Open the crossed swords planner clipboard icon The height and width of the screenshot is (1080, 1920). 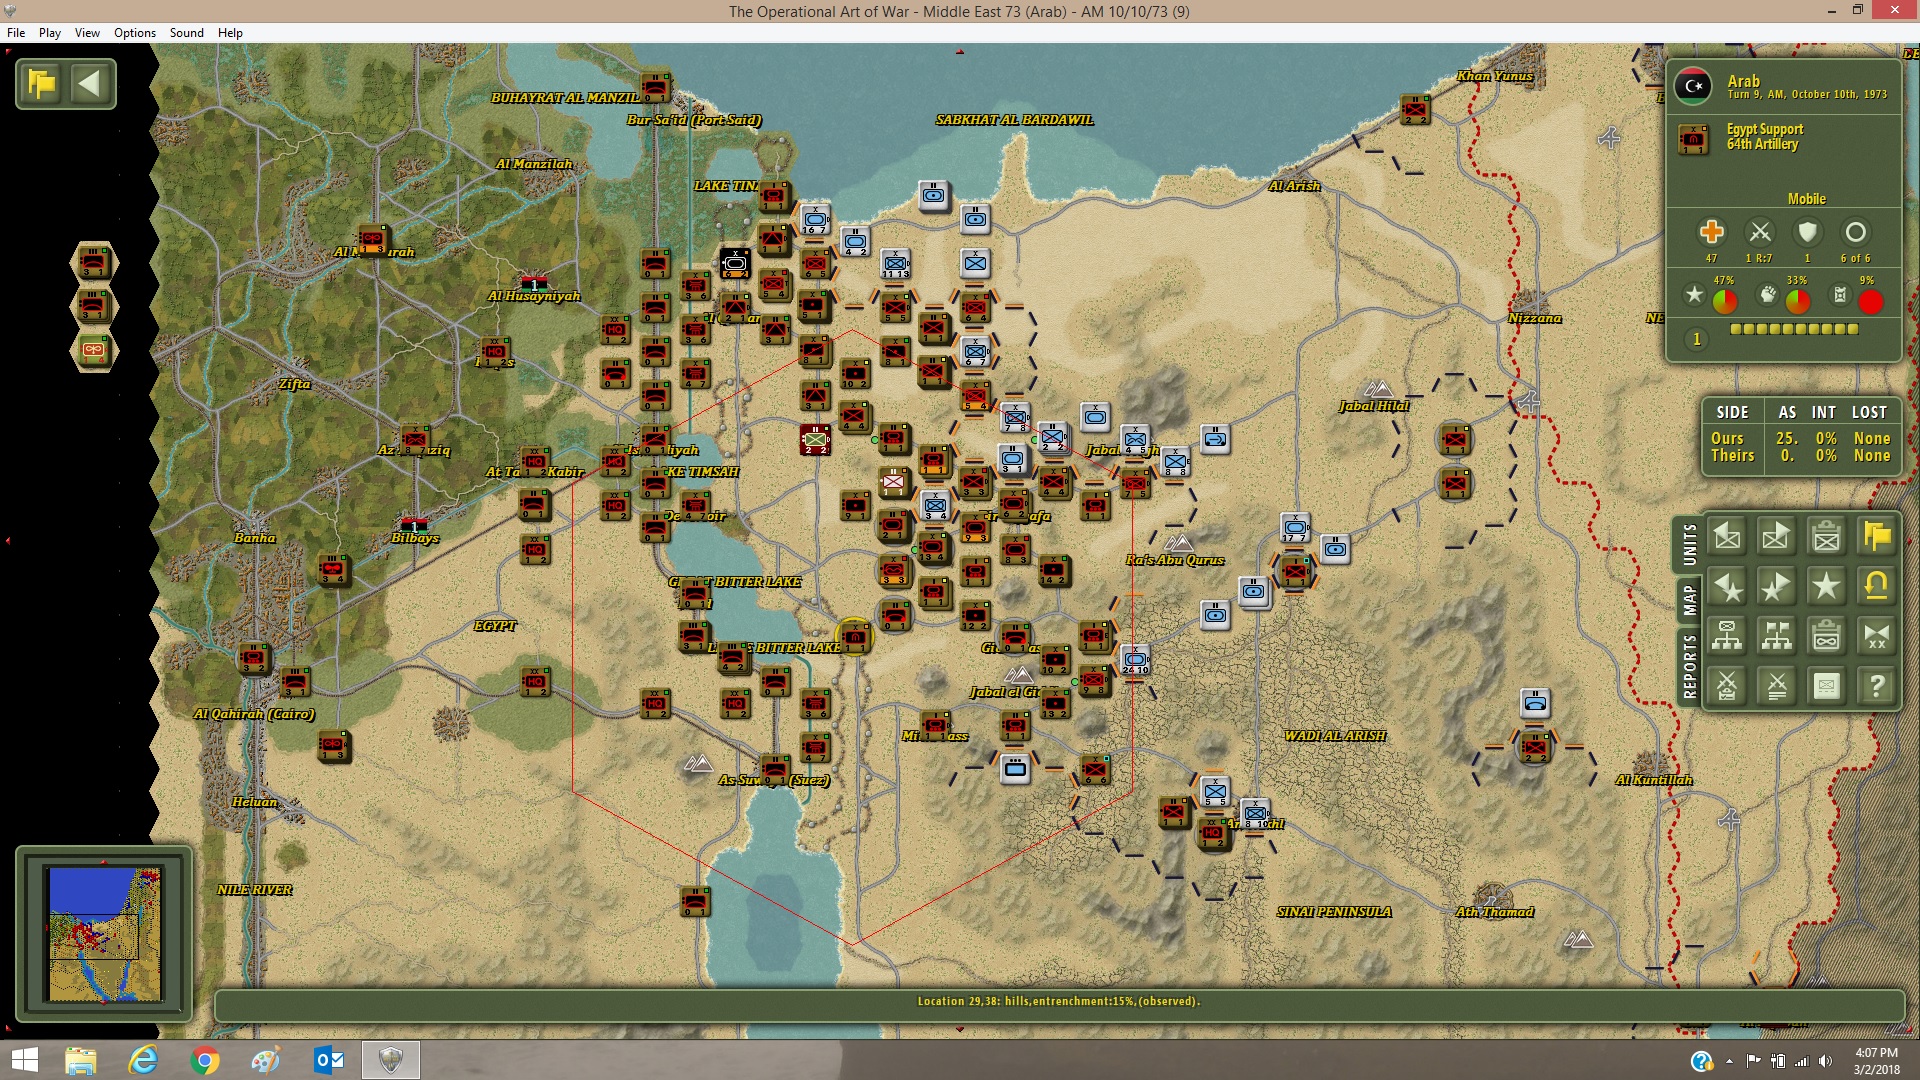pyautogui.click(x=1727, y=686)
